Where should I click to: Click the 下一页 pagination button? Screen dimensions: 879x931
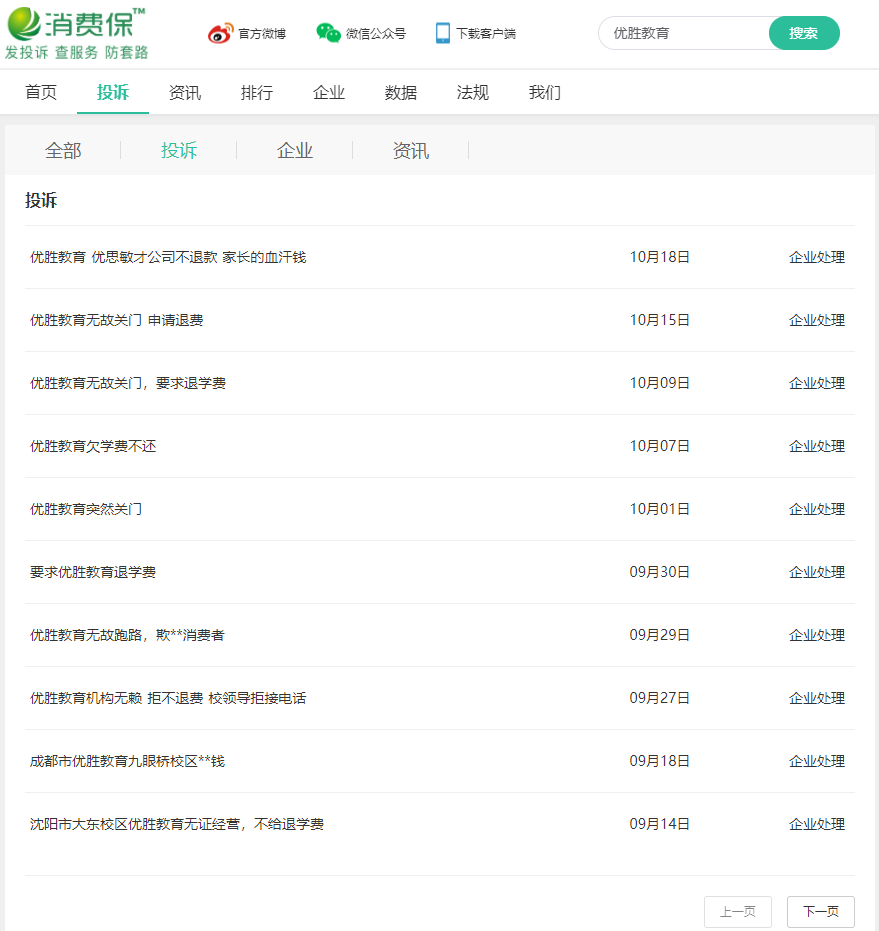[821, 911]
